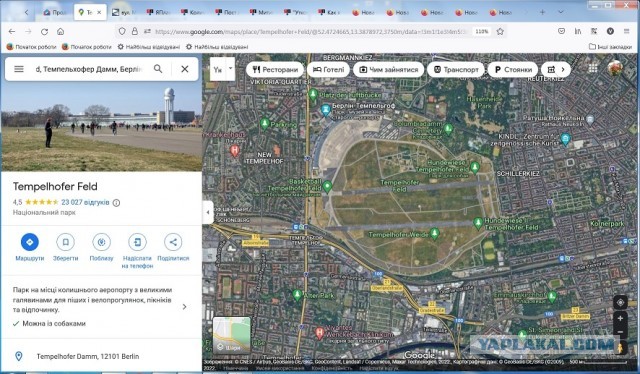The width and height of the screenshot is (640, 374).
Task: Switch to the ЯПлак... browser tab
Action: tap(159, 13)
